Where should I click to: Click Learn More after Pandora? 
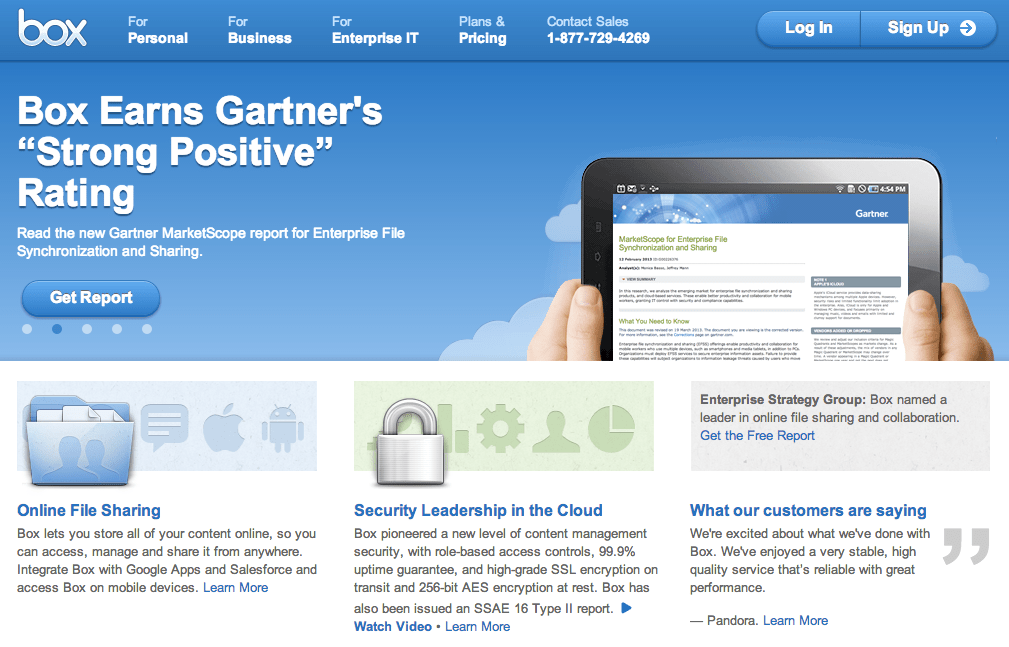795,621
